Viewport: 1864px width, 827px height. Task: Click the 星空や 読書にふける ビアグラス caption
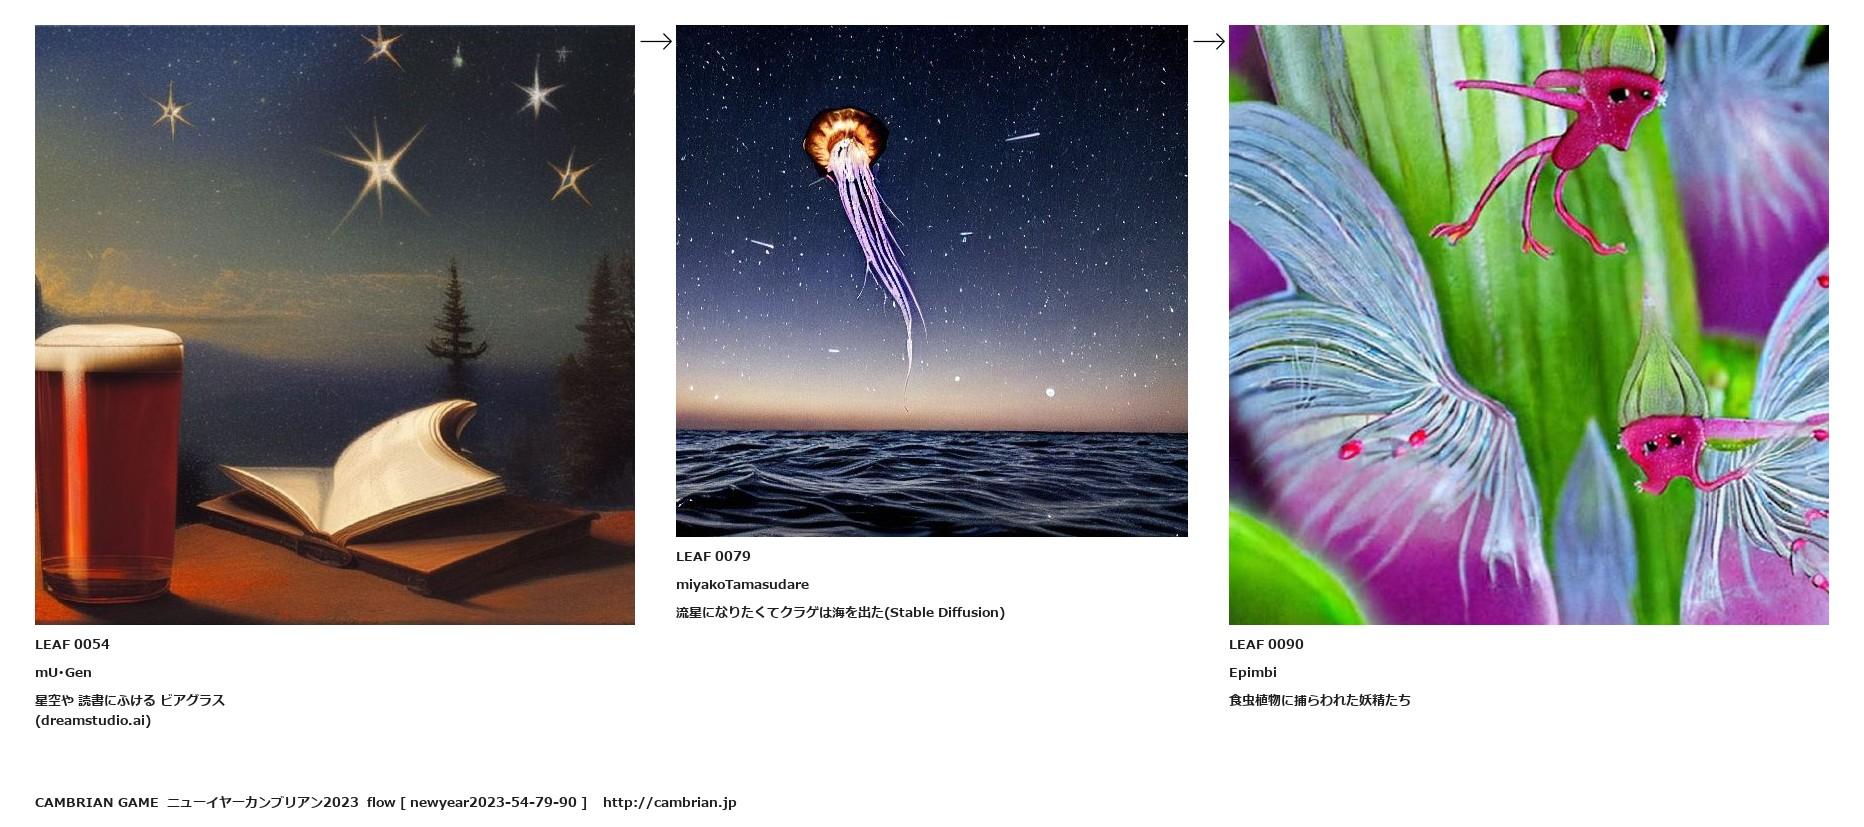coord(130,700)
